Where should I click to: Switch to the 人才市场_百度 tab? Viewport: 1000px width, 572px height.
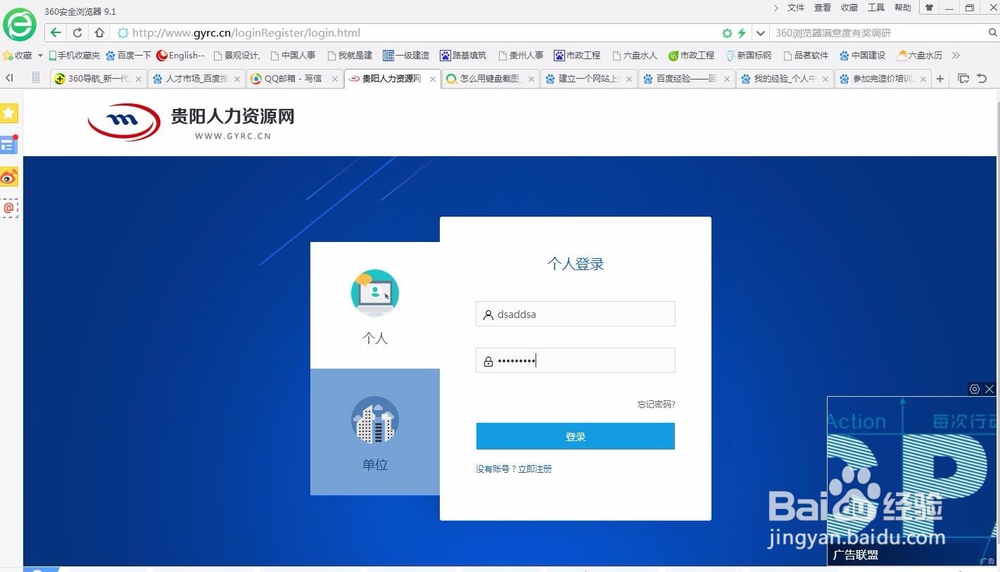click(x=196, y=78)
